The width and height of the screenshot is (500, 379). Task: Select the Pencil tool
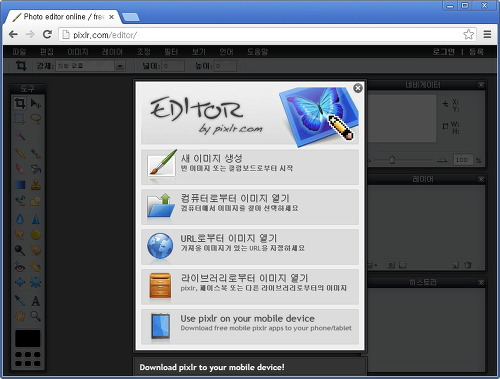pyautogui.click(x=20, y=153)
